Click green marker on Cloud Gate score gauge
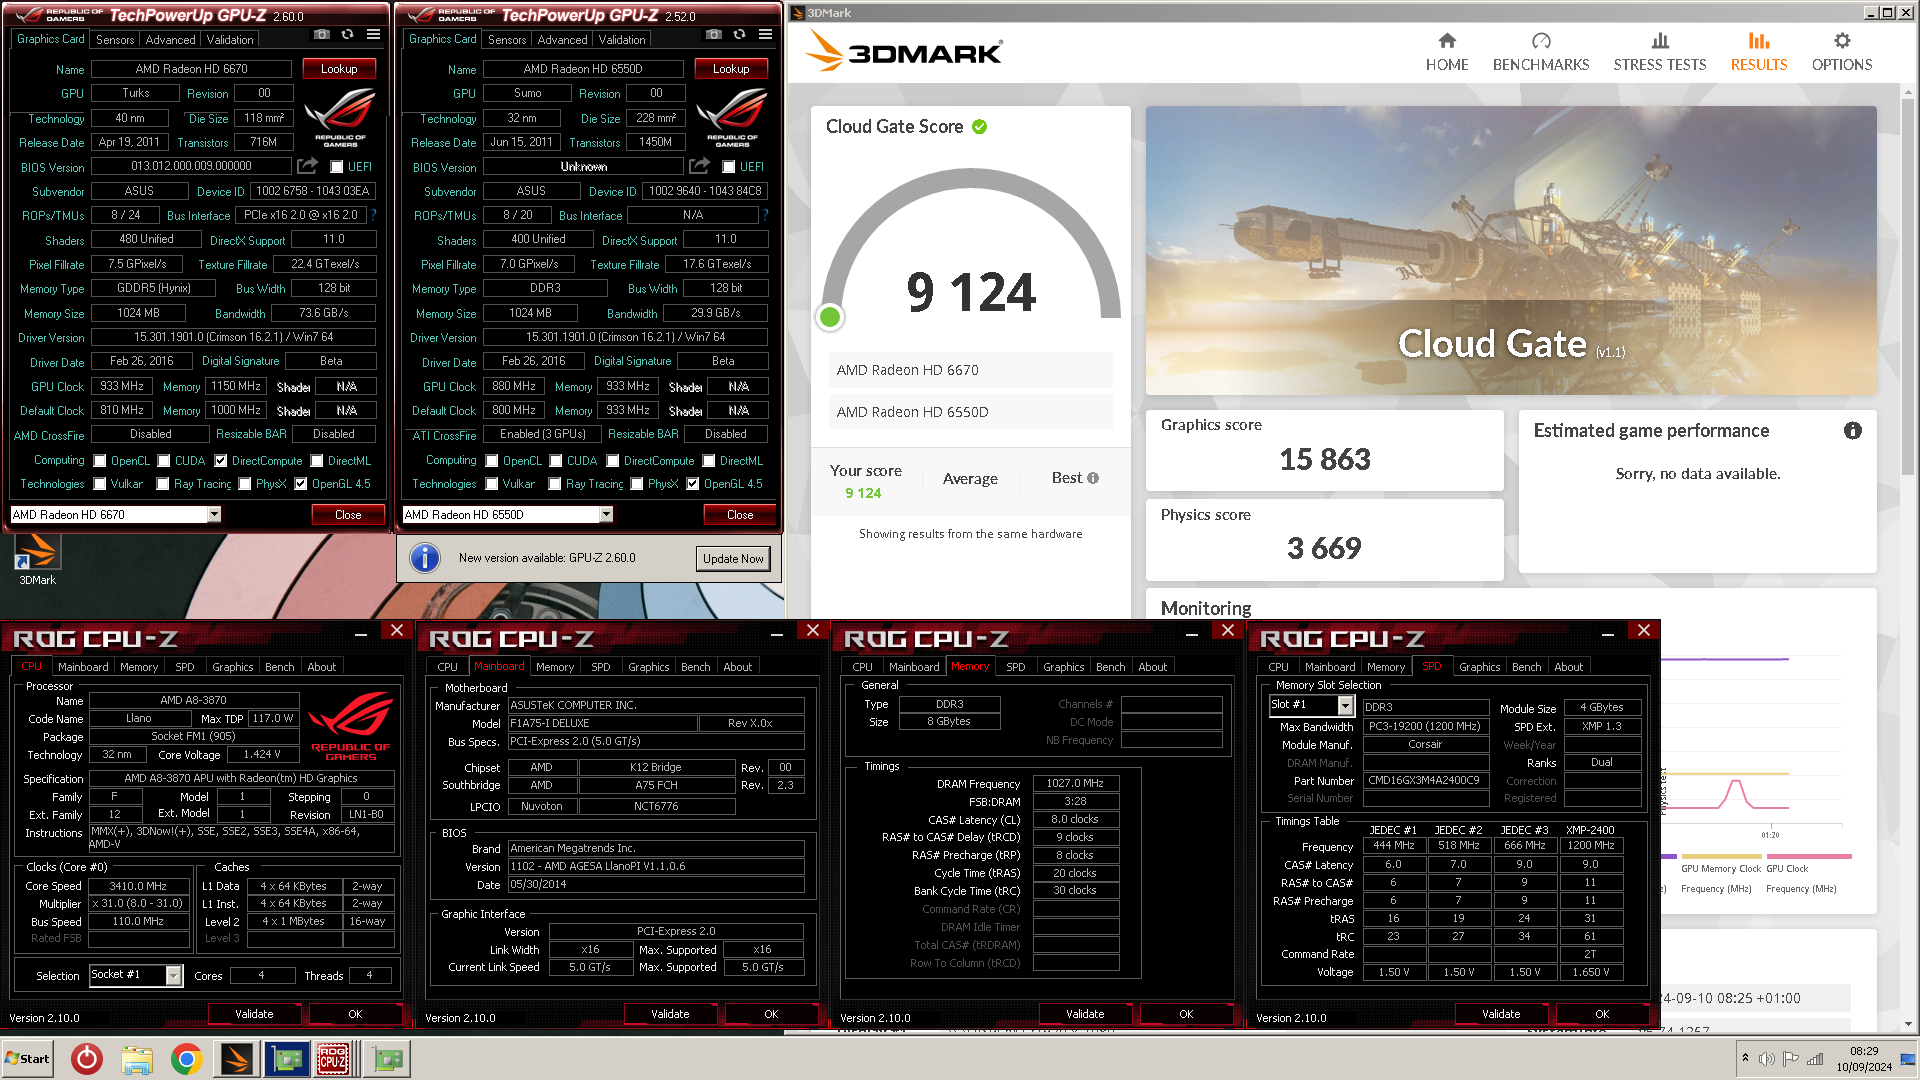Viewport: 1920px width, 1080px height. [x=830, y=317]
